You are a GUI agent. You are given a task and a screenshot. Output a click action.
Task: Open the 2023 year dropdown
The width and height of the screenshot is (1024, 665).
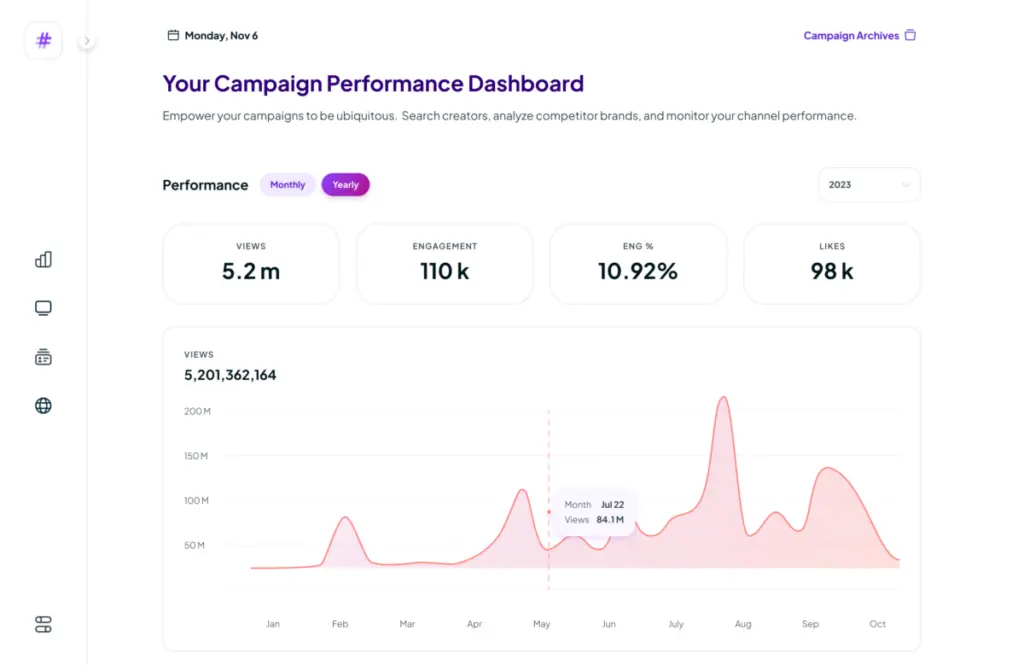(868, 185)
